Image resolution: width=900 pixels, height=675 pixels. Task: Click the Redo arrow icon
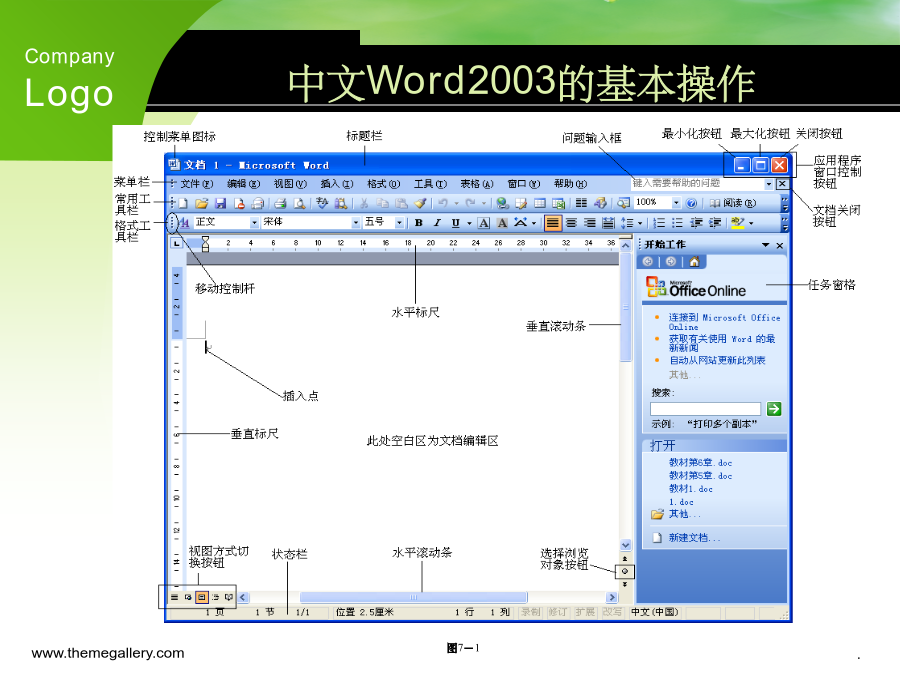(470, 203)
